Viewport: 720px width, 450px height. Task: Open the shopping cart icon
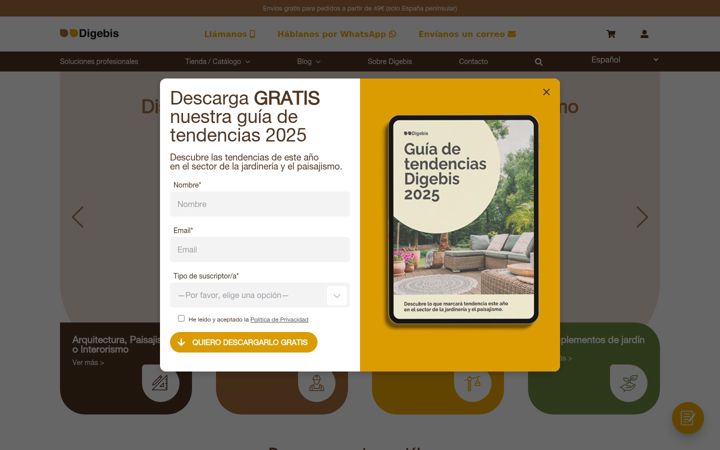(x=611, y=34)
